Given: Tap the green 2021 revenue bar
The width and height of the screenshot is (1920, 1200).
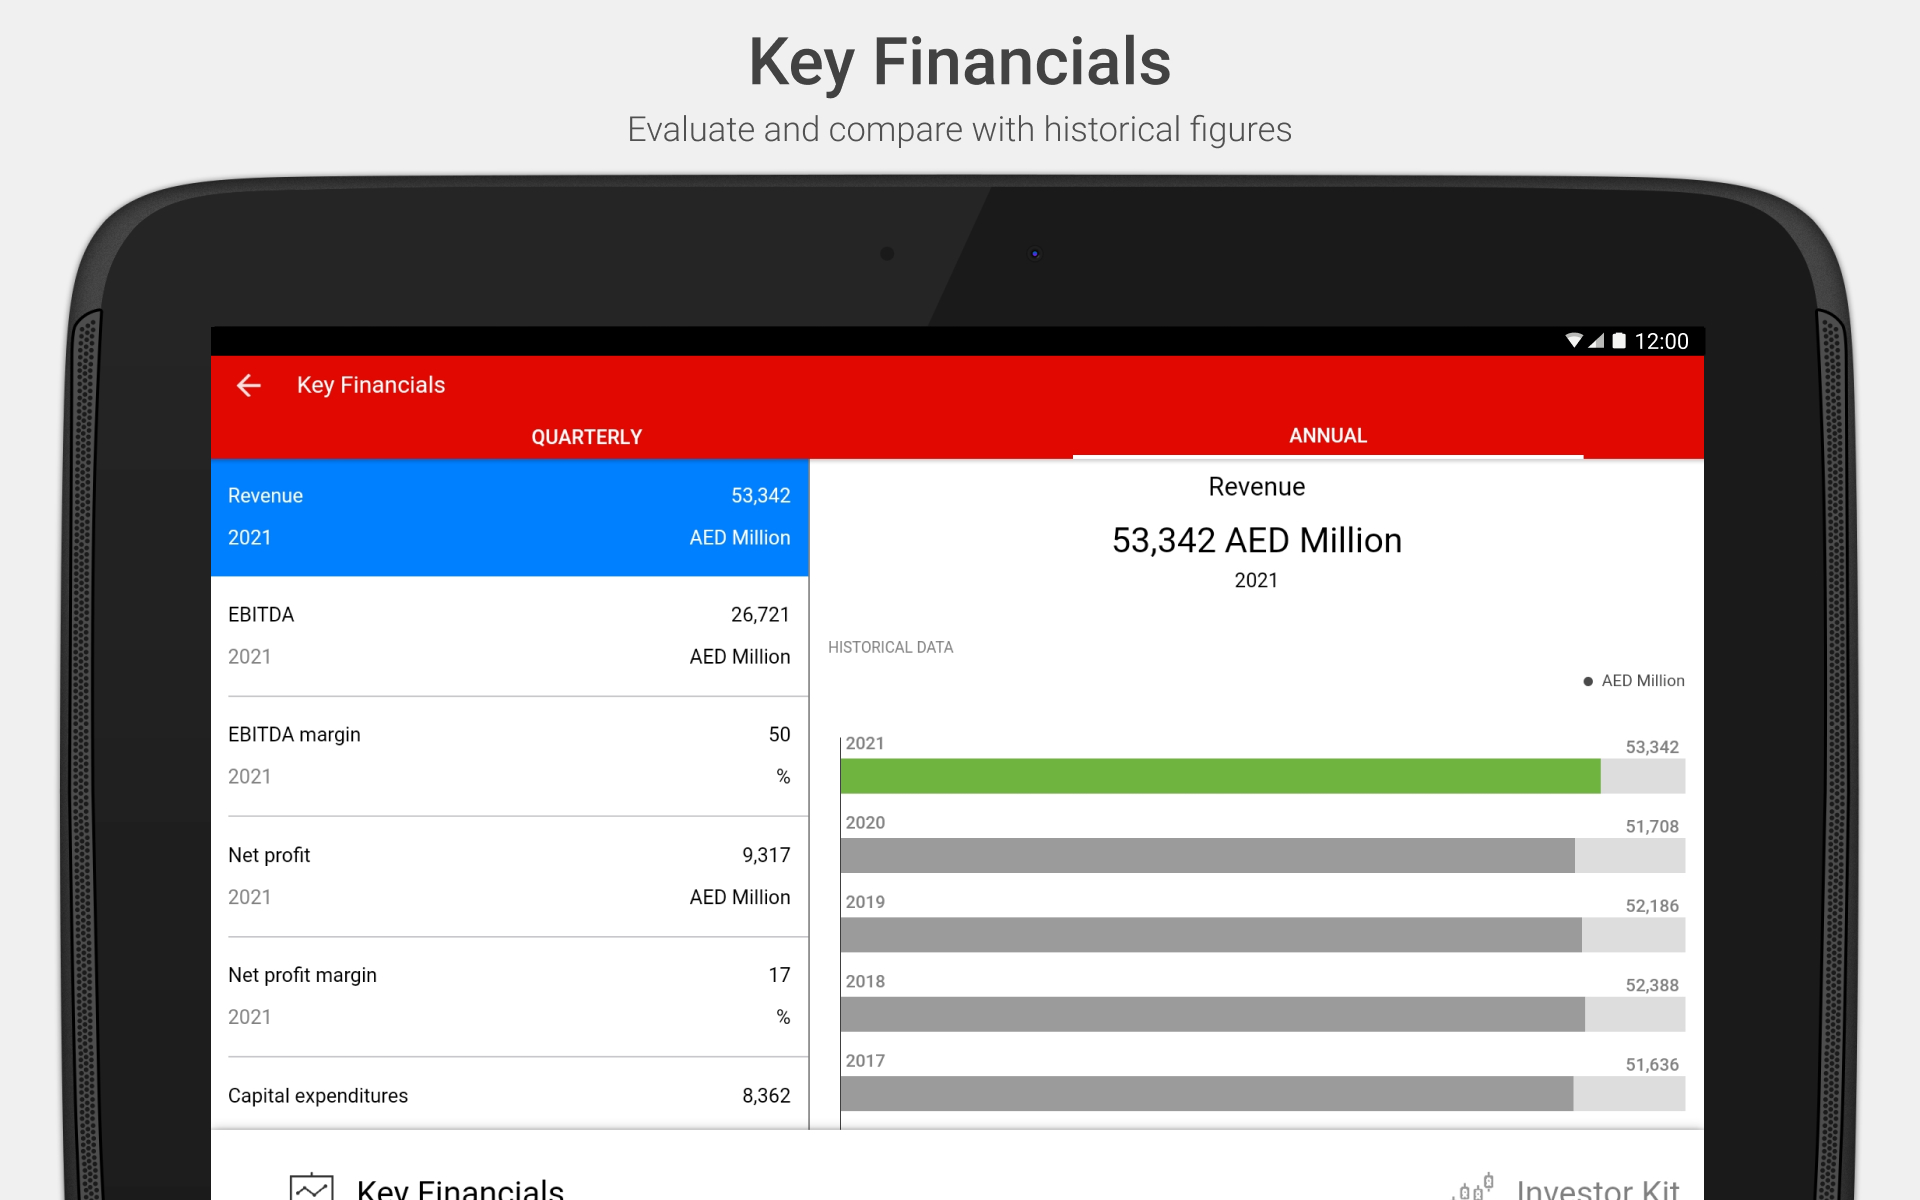Looking at the screenshot, I should (1220, 776).
